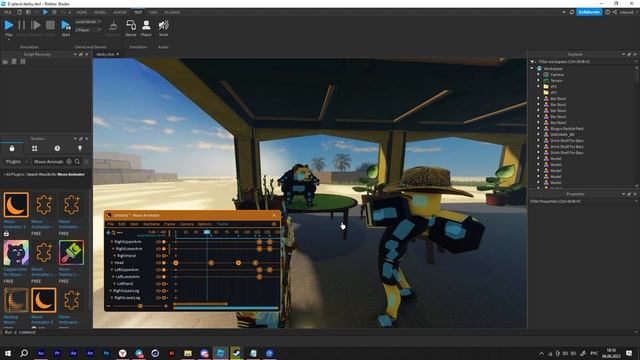Open the Theme menu in Moon Animator
640x360 pixels.
[222, 224]
